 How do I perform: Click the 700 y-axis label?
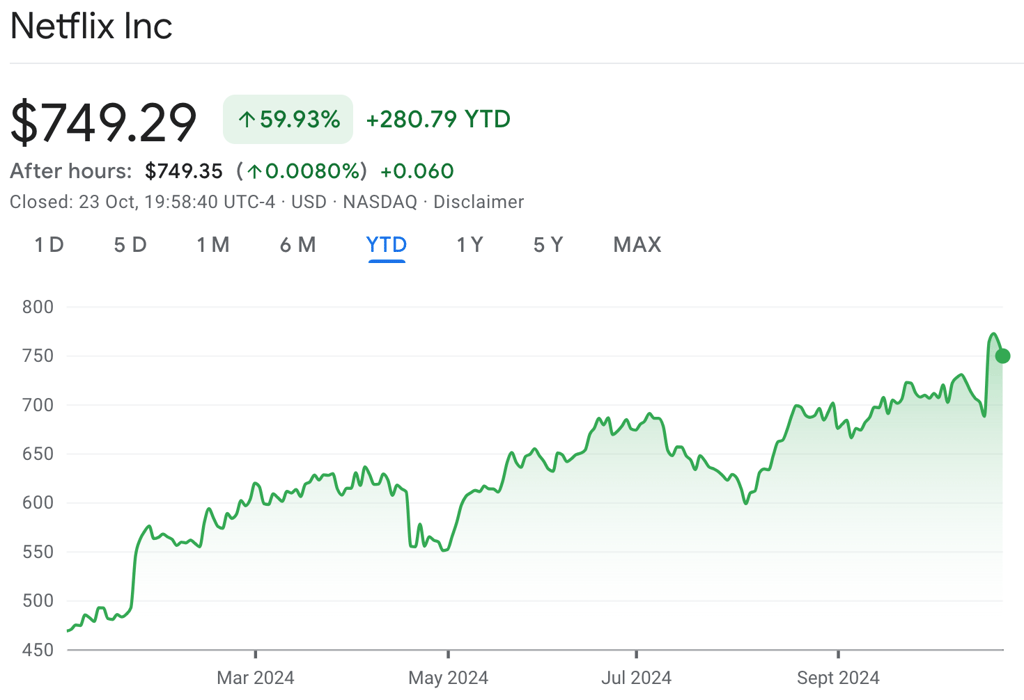38,405
